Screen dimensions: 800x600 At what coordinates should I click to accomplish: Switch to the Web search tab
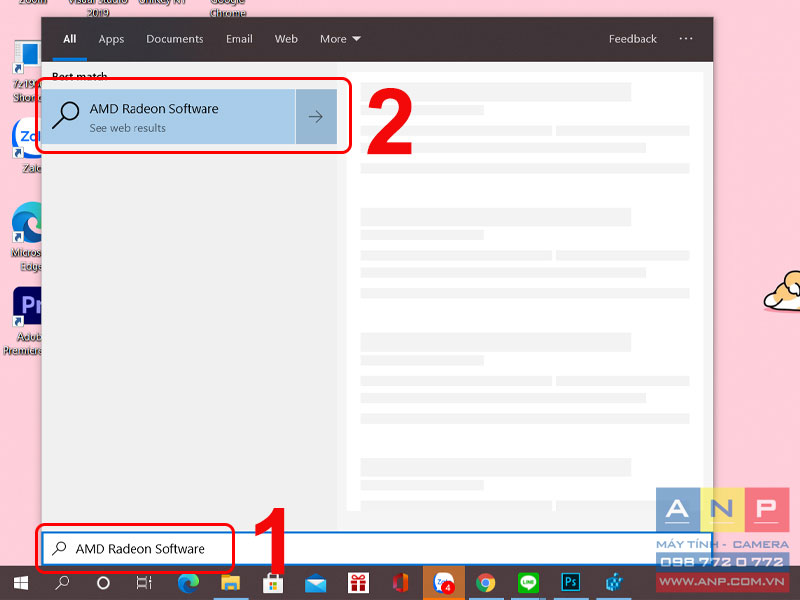(286, 39)
